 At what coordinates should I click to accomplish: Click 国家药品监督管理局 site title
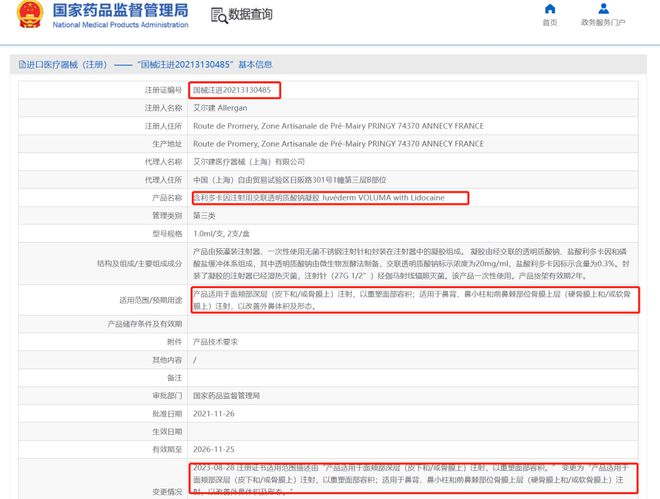120,11
